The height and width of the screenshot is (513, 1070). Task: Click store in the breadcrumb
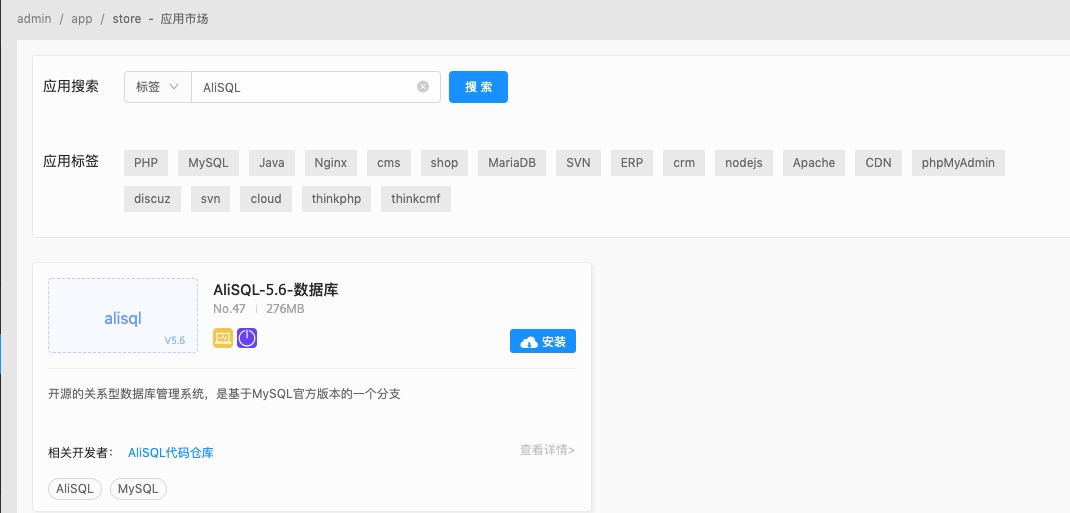pyautogui.click(x=127, y=18)
